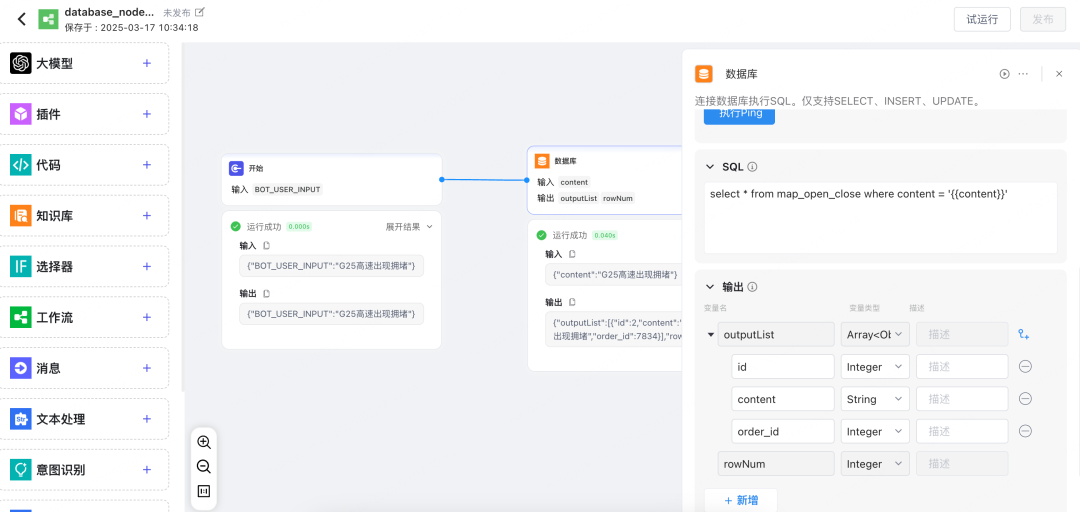Zoom in on the canvas
Image resolution: width=1080 pixels, height=512 pixels.
[204, 442]
